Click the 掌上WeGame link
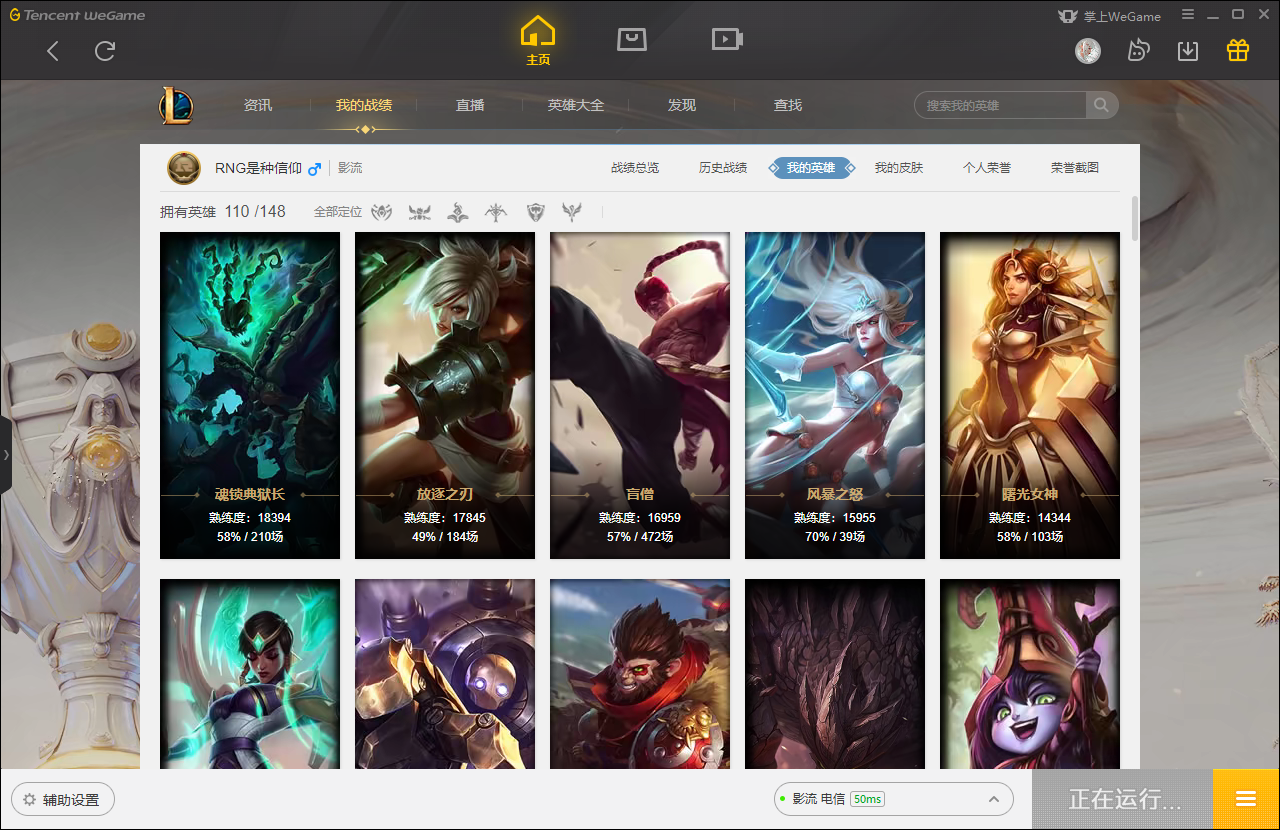The height and width of the screenshot is (830, 1280). 1124,16
